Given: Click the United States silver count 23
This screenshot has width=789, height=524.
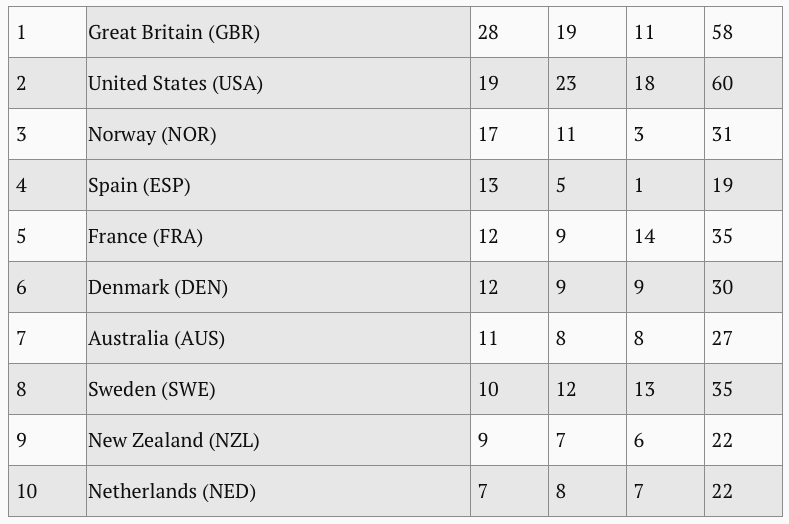Looking at the screenshot, I should tap(587, 83).
